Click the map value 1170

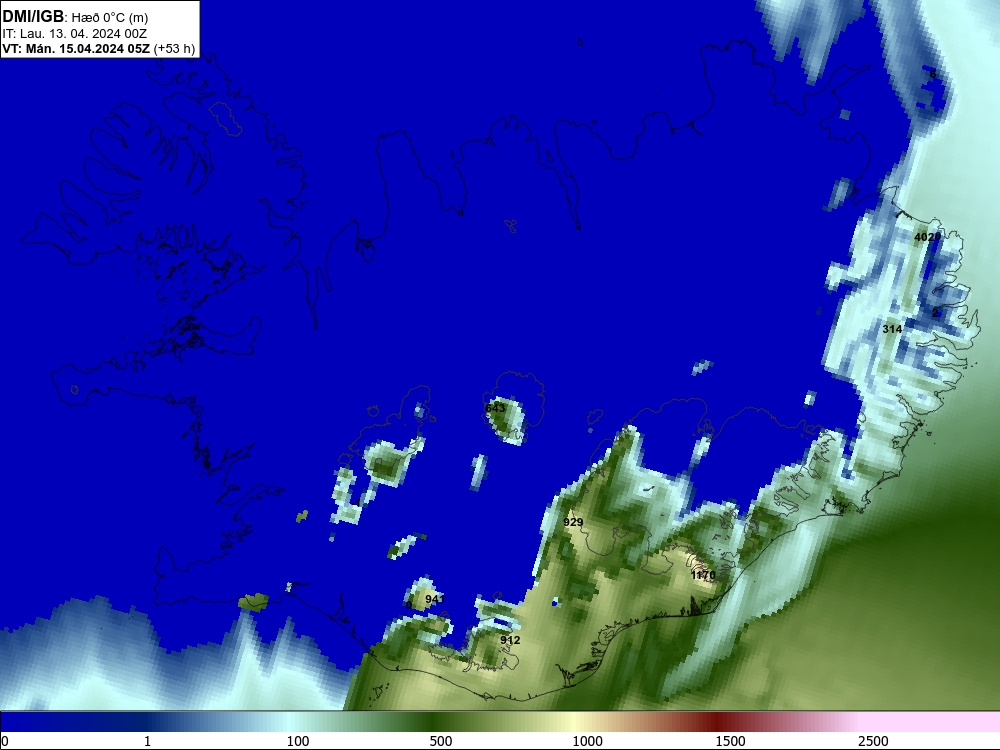[x=703, y=575]
